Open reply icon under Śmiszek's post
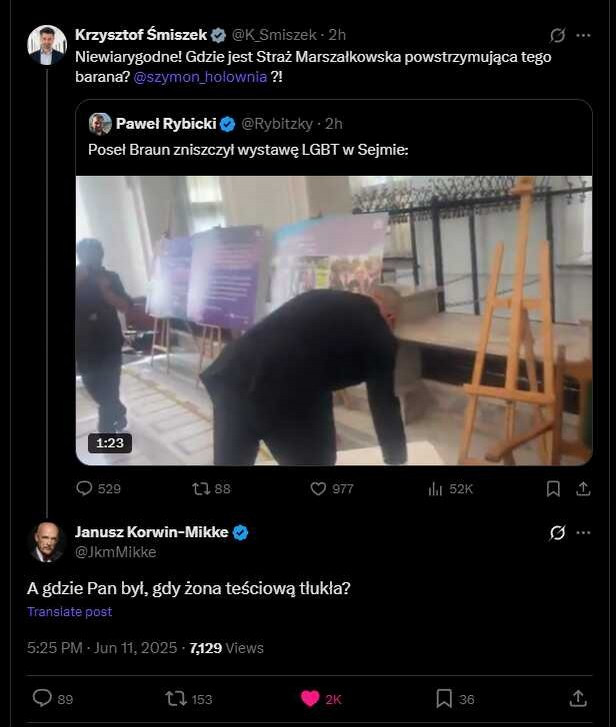Screen dimensions: 616x727 coord(84,488)
